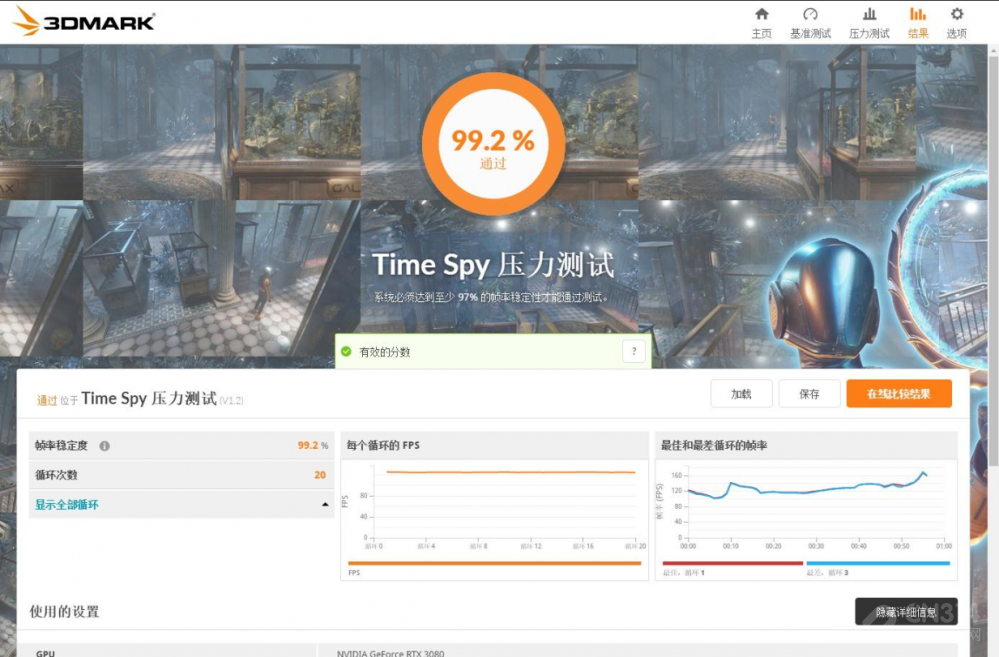Click the chart title '最佳和最差循环的帧率'
Screen dimensions: 999x657
(714, 445)
